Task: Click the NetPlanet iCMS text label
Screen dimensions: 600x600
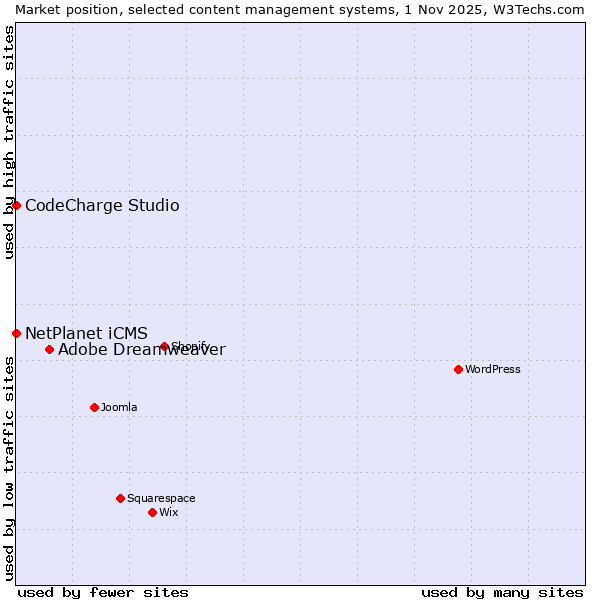Action: point(86,333)
